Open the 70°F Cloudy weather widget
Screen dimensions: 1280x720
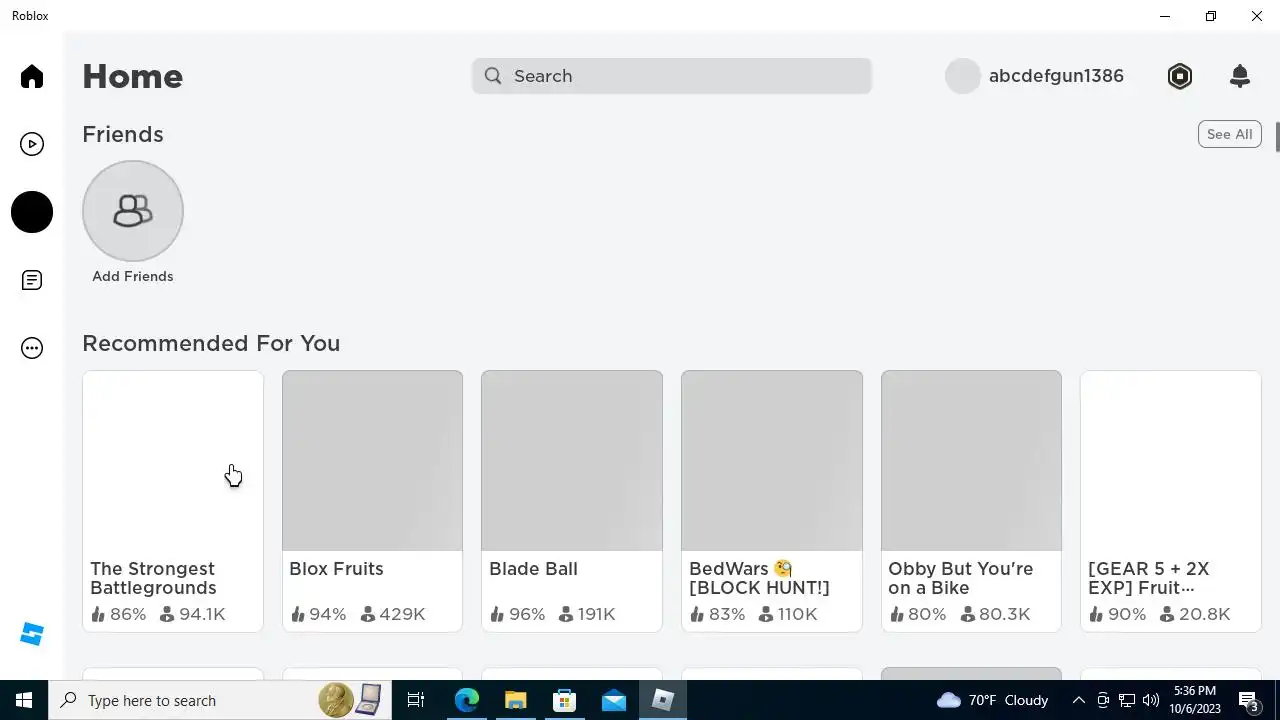993,700
